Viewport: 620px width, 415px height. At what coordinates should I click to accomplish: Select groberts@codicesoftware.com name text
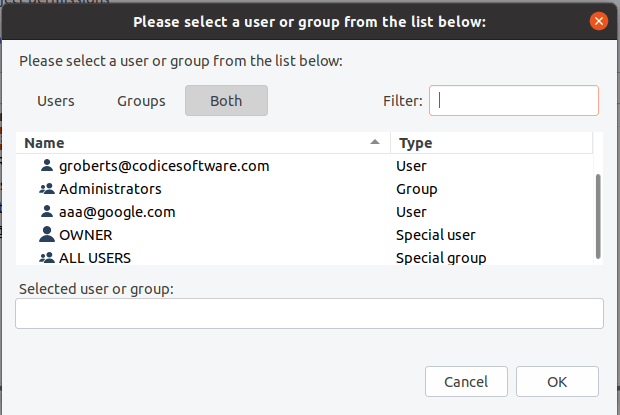(164, 166)
